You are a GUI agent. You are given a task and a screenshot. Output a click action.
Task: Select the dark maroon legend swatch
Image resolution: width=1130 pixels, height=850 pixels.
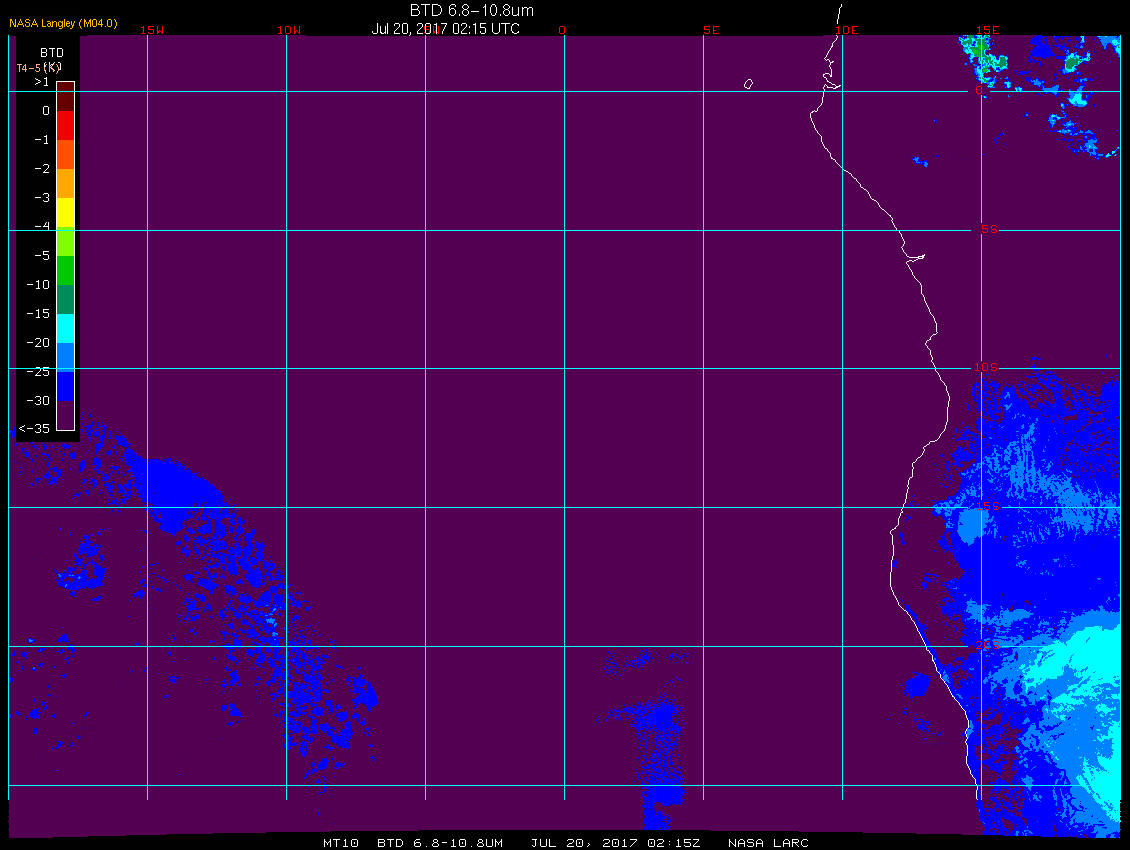(x=66, y=97)
